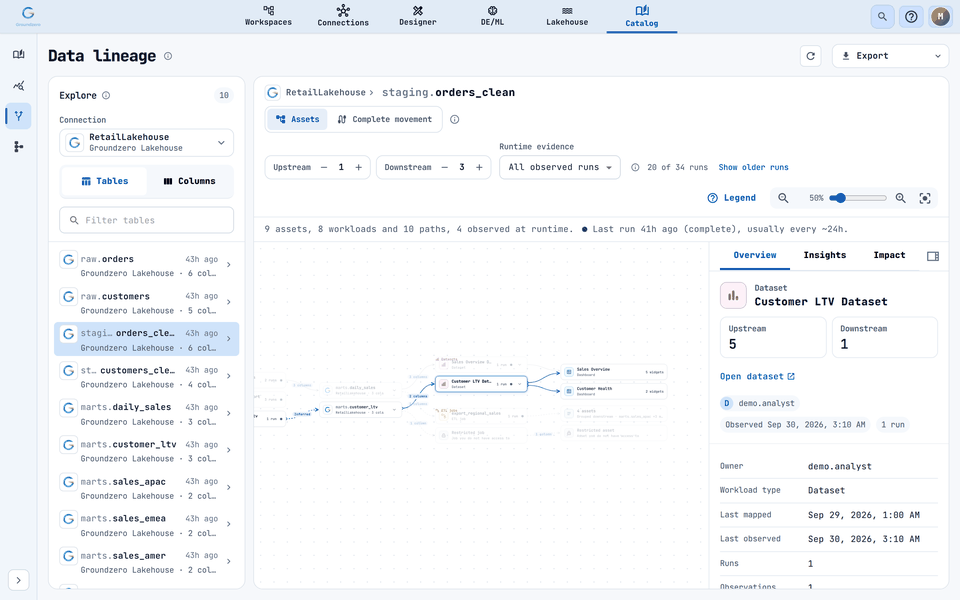
Task: Click RetailLakehouse logo in breadcrumb
Action: pyautogui.click(x=272, y=92)
